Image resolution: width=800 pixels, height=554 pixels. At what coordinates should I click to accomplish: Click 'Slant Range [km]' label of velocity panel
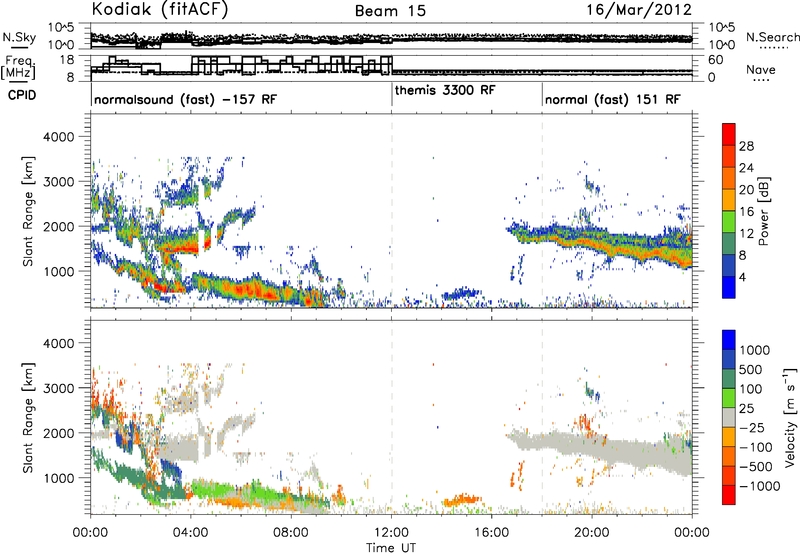click(28, 418)
